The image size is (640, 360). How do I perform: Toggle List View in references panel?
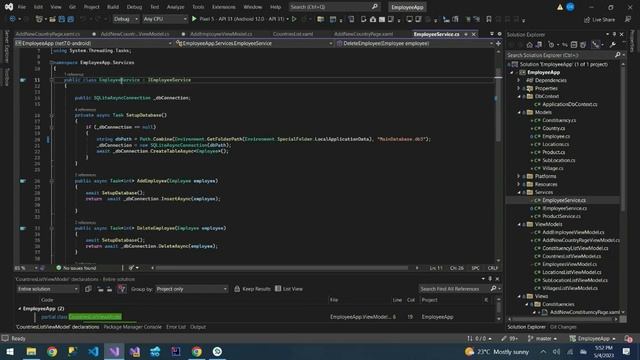[x=289, y=289]
